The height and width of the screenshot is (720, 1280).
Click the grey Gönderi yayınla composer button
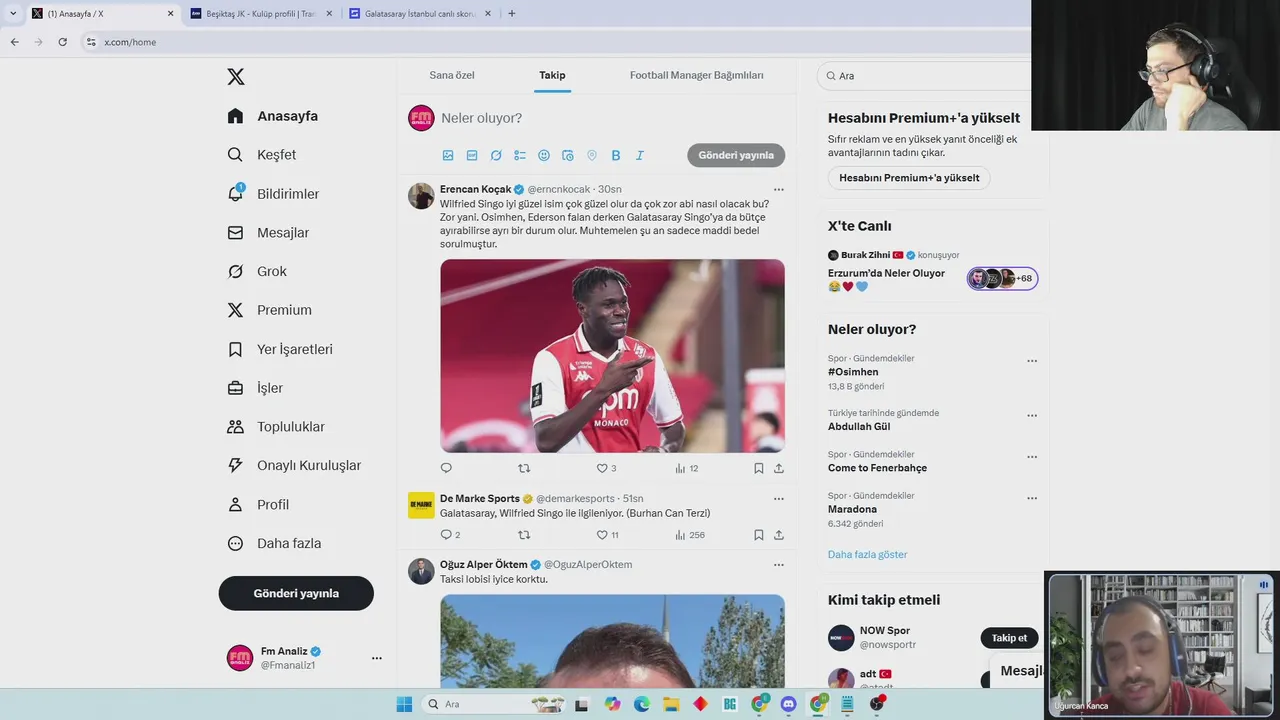[736, 155]
